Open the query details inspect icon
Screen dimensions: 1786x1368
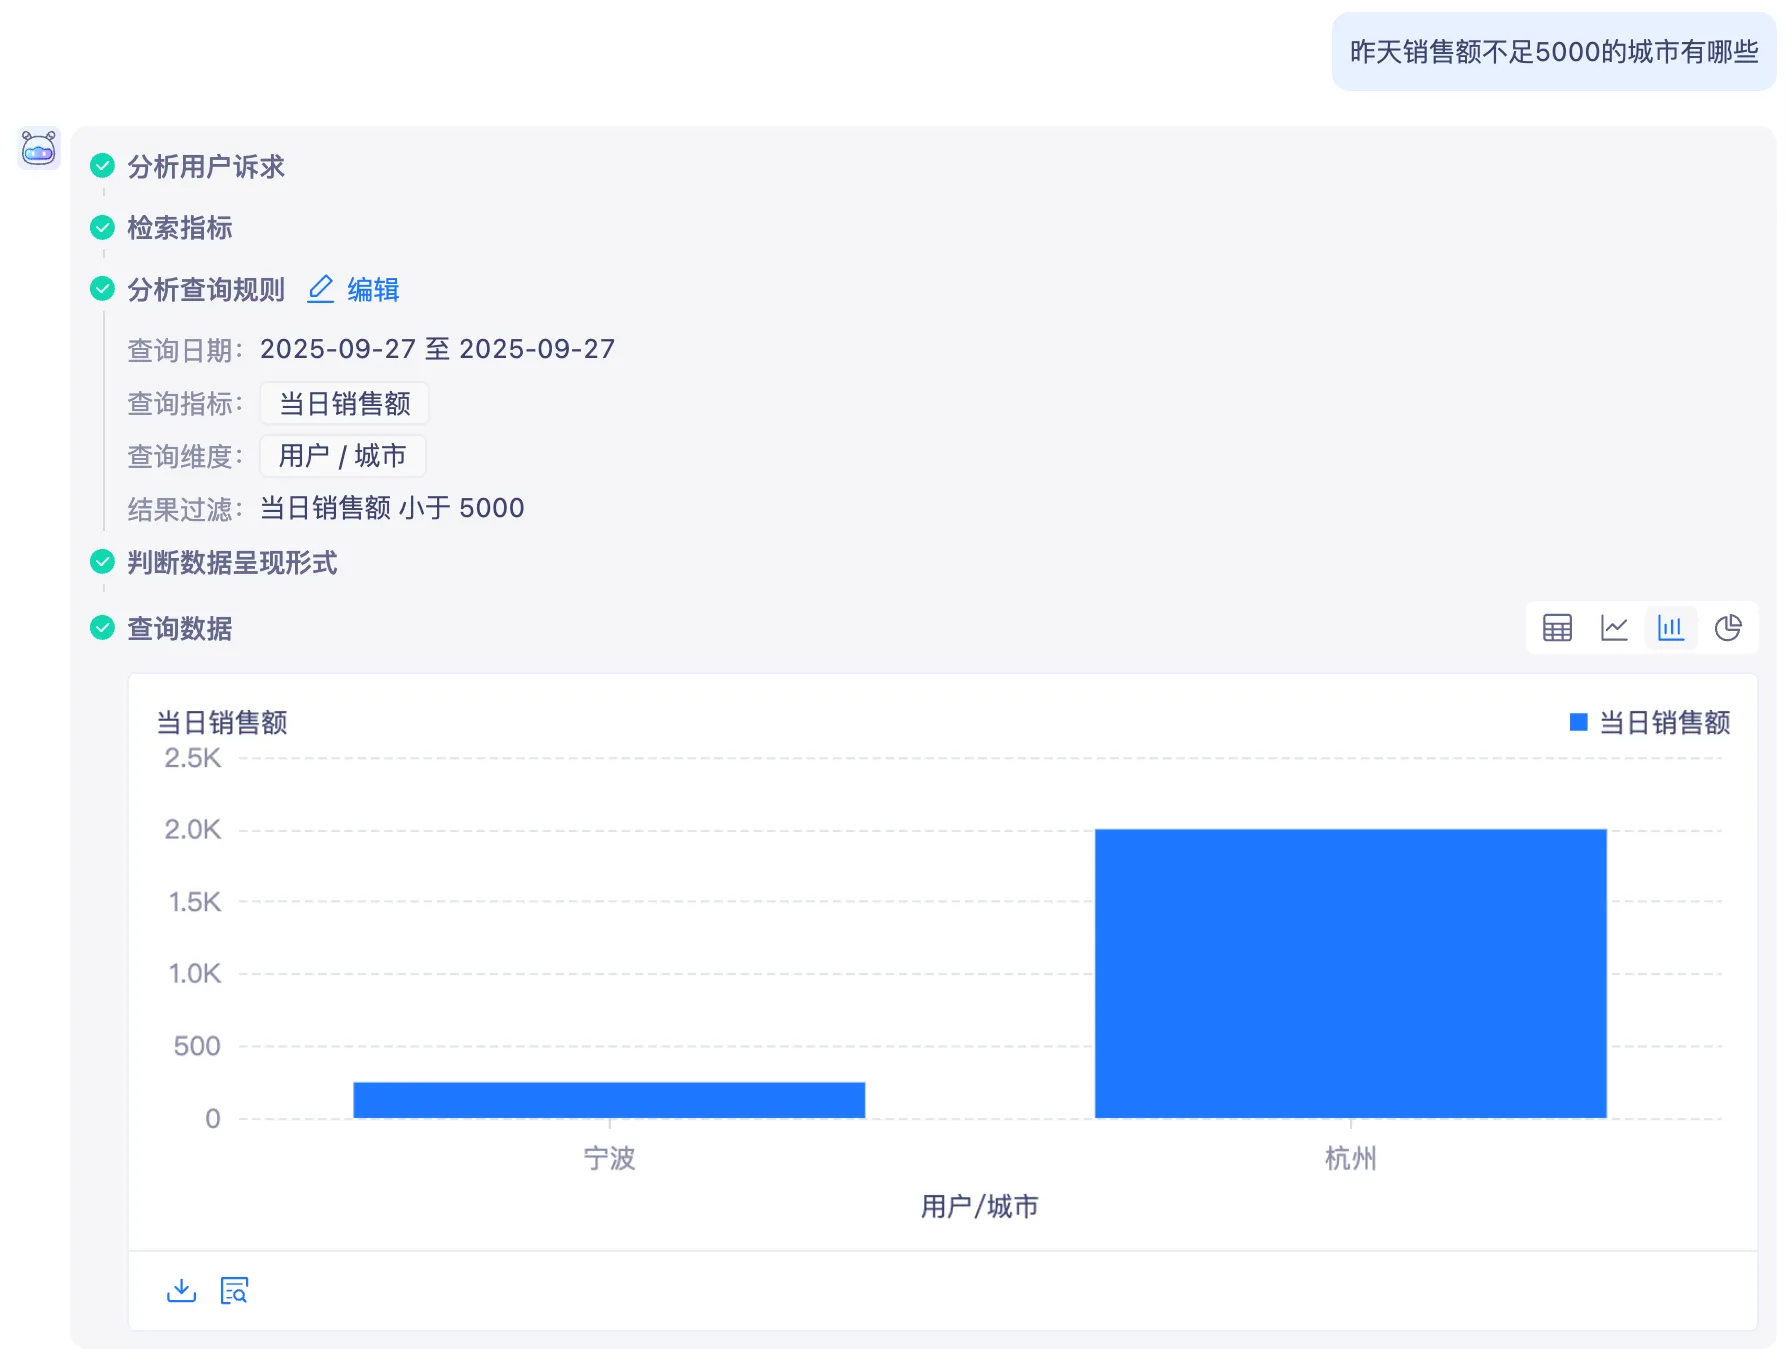click(234, 1290)
